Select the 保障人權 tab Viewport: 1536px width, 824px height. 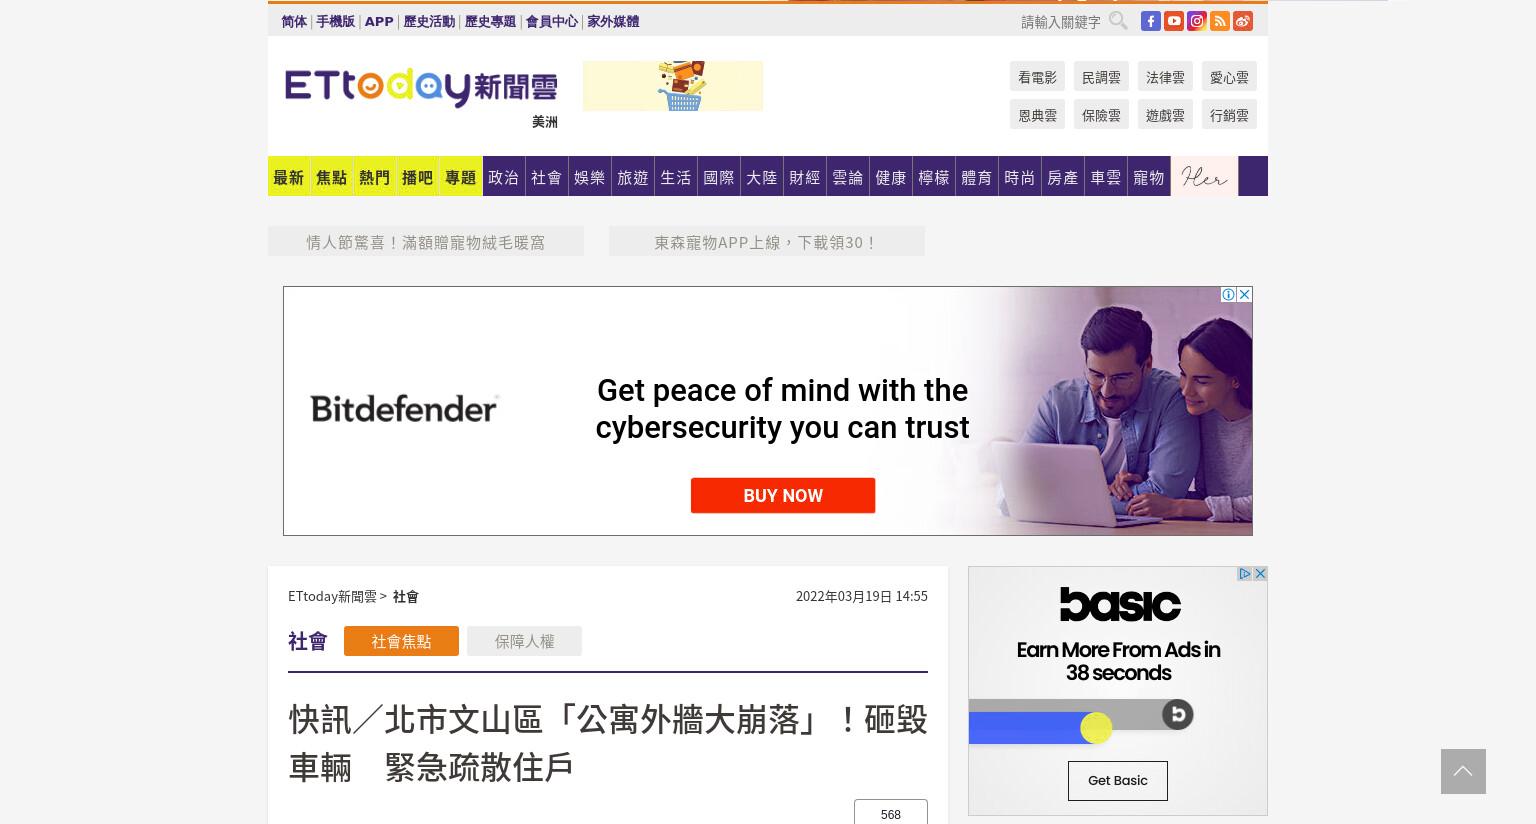[524, 641]
